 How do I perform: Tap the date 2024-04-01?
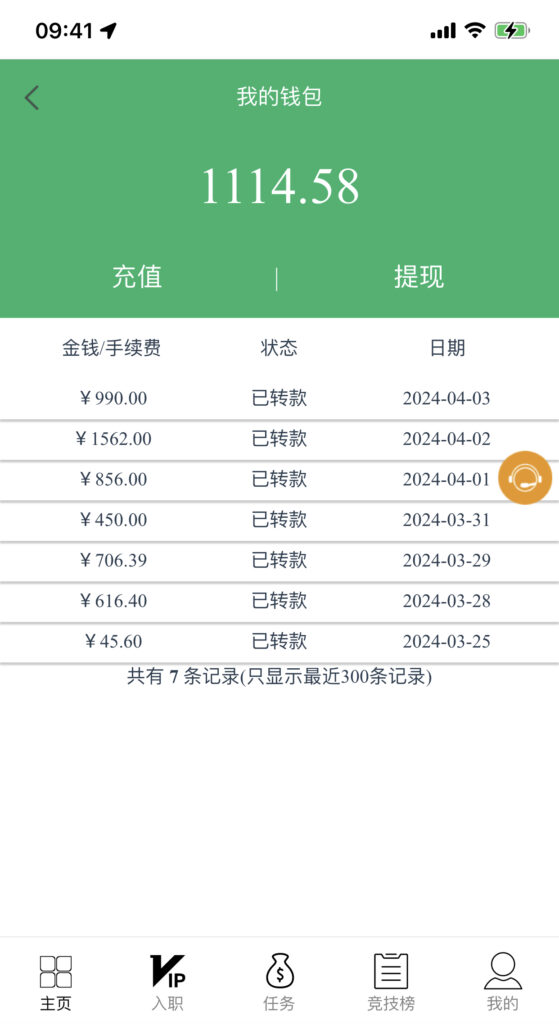point(447,479)
